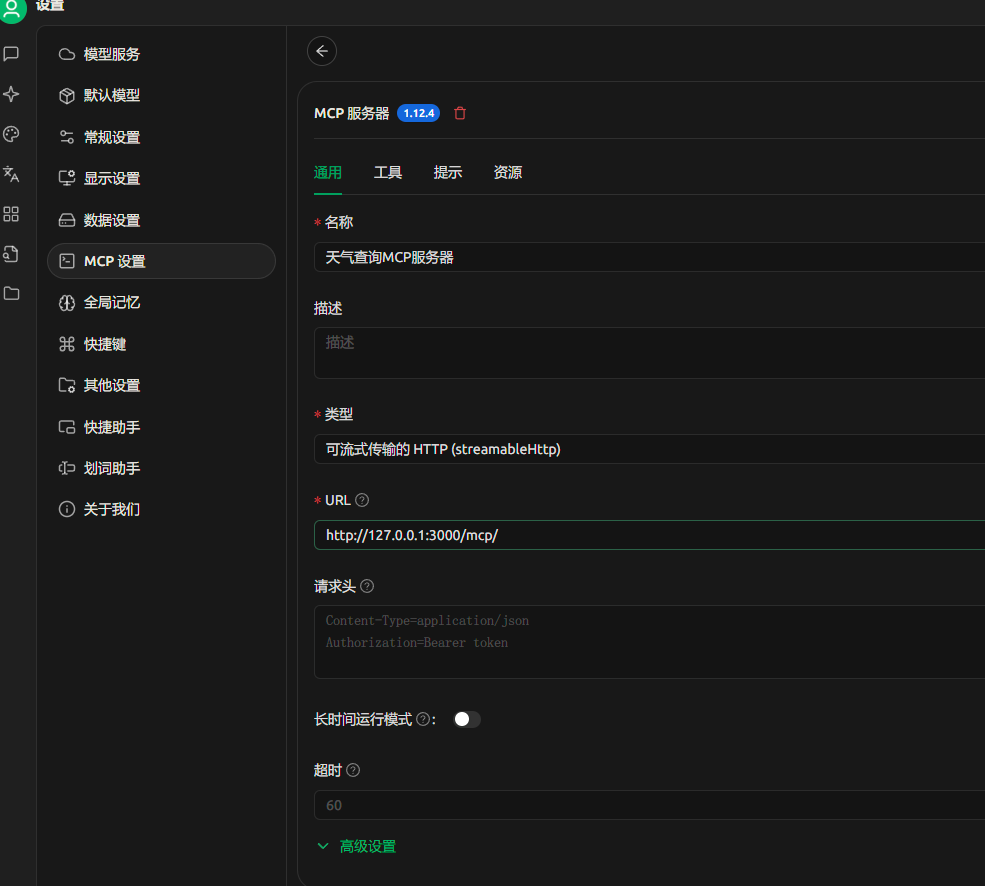This screenshot has width=985, height=886.
Task: Open 划词助手 settings
Action: (161, 468)
